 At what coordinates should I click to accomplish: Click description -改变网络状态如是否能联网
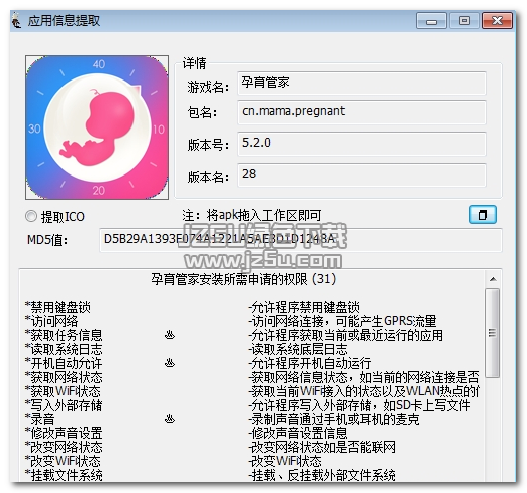(322, 447)
